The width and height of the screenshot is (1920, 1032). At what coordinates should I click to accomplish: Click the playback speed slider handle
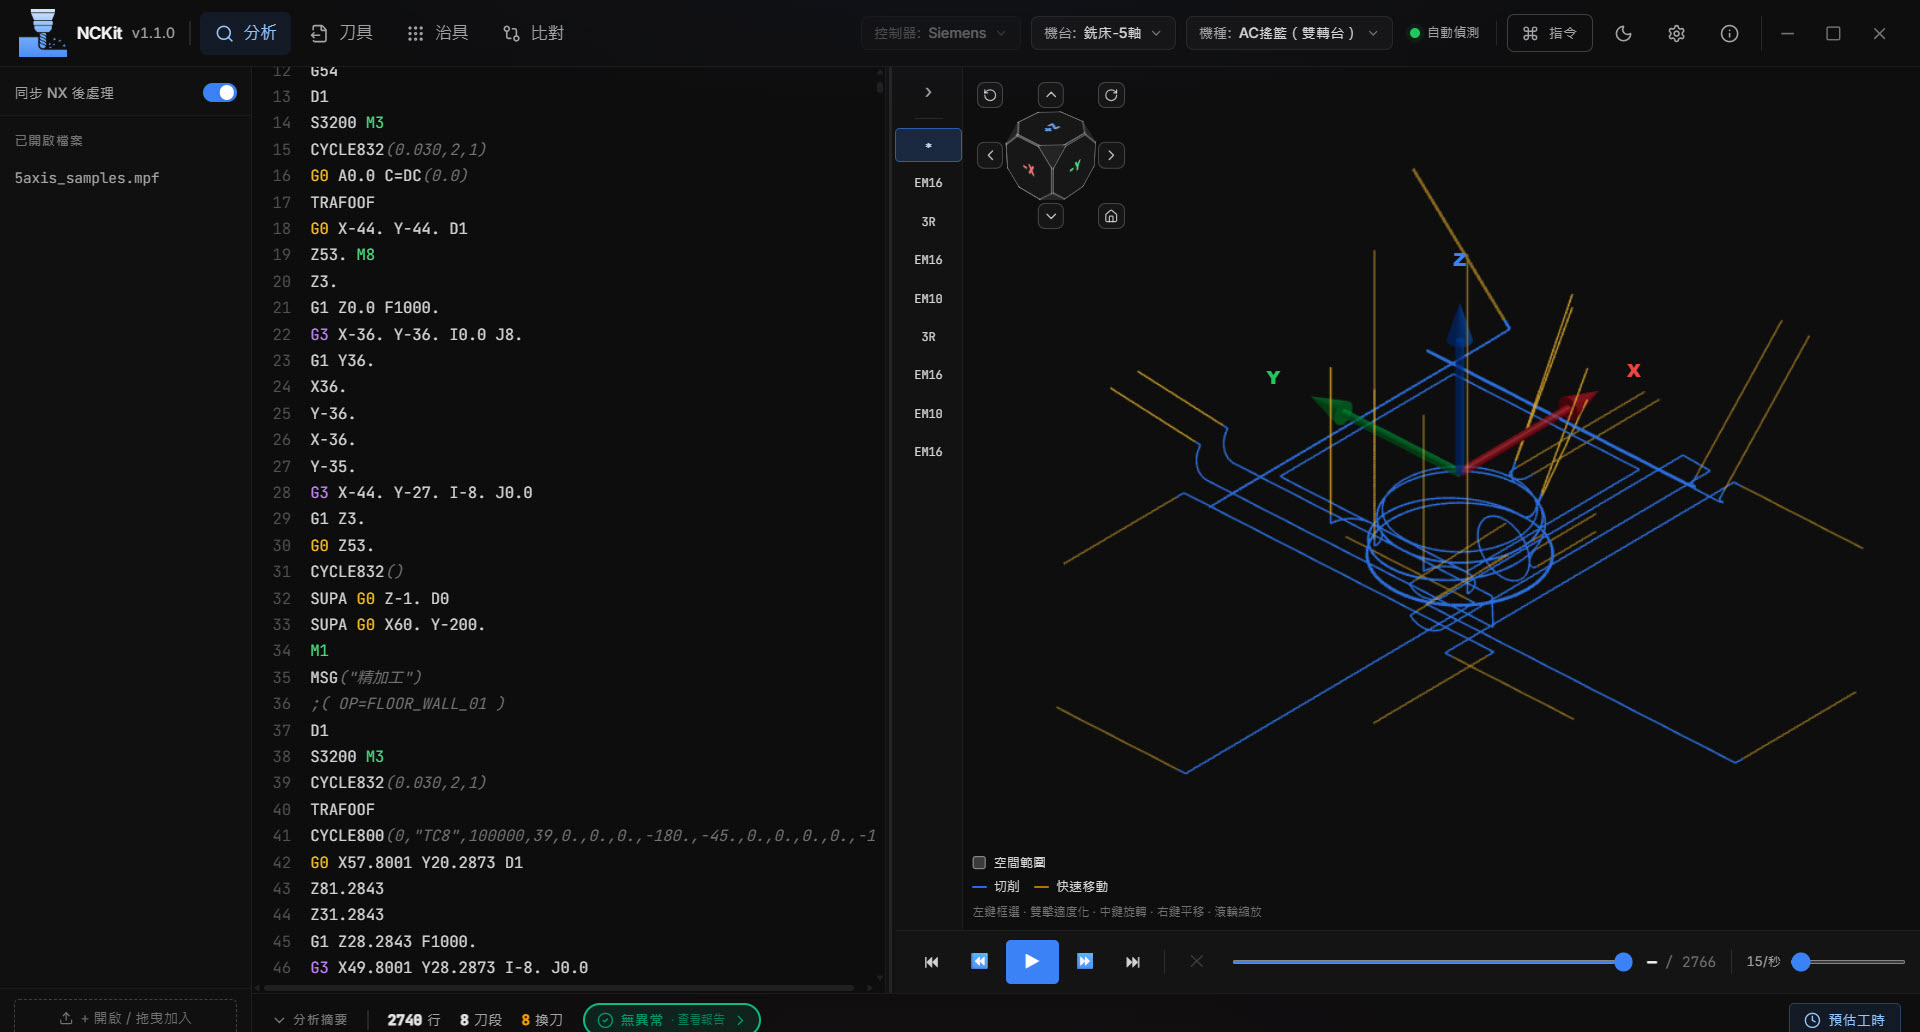1801,962
